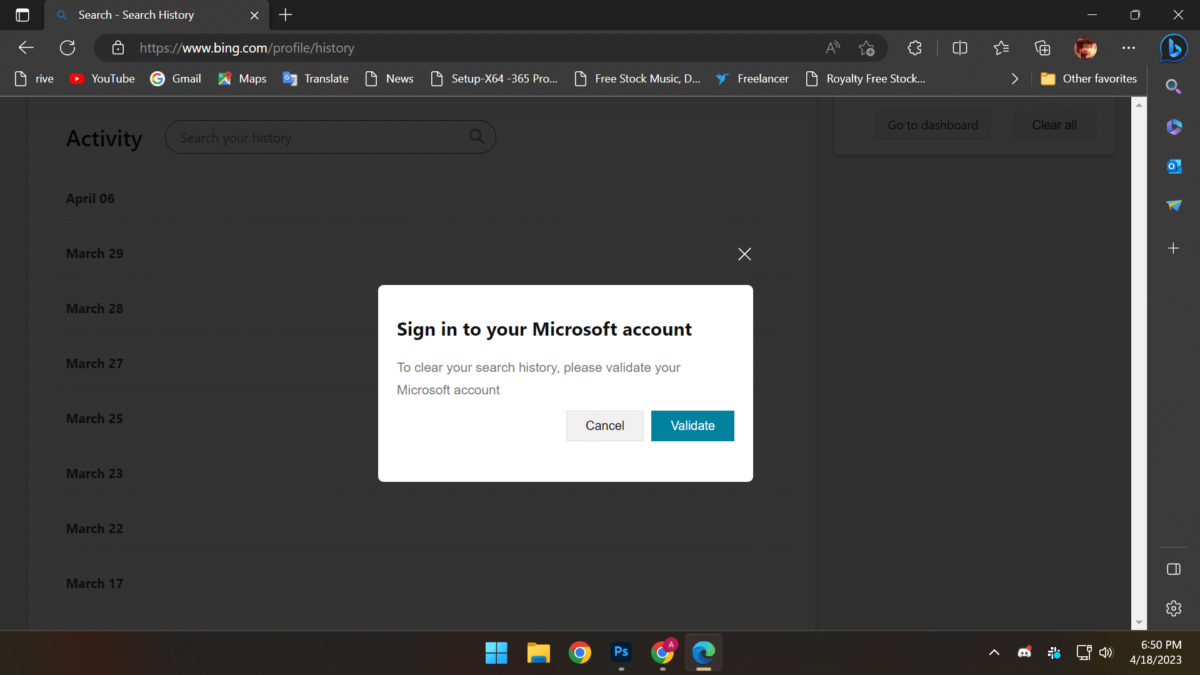
Task: Click the March 25 date heading
Action: [x=94, y=418]
